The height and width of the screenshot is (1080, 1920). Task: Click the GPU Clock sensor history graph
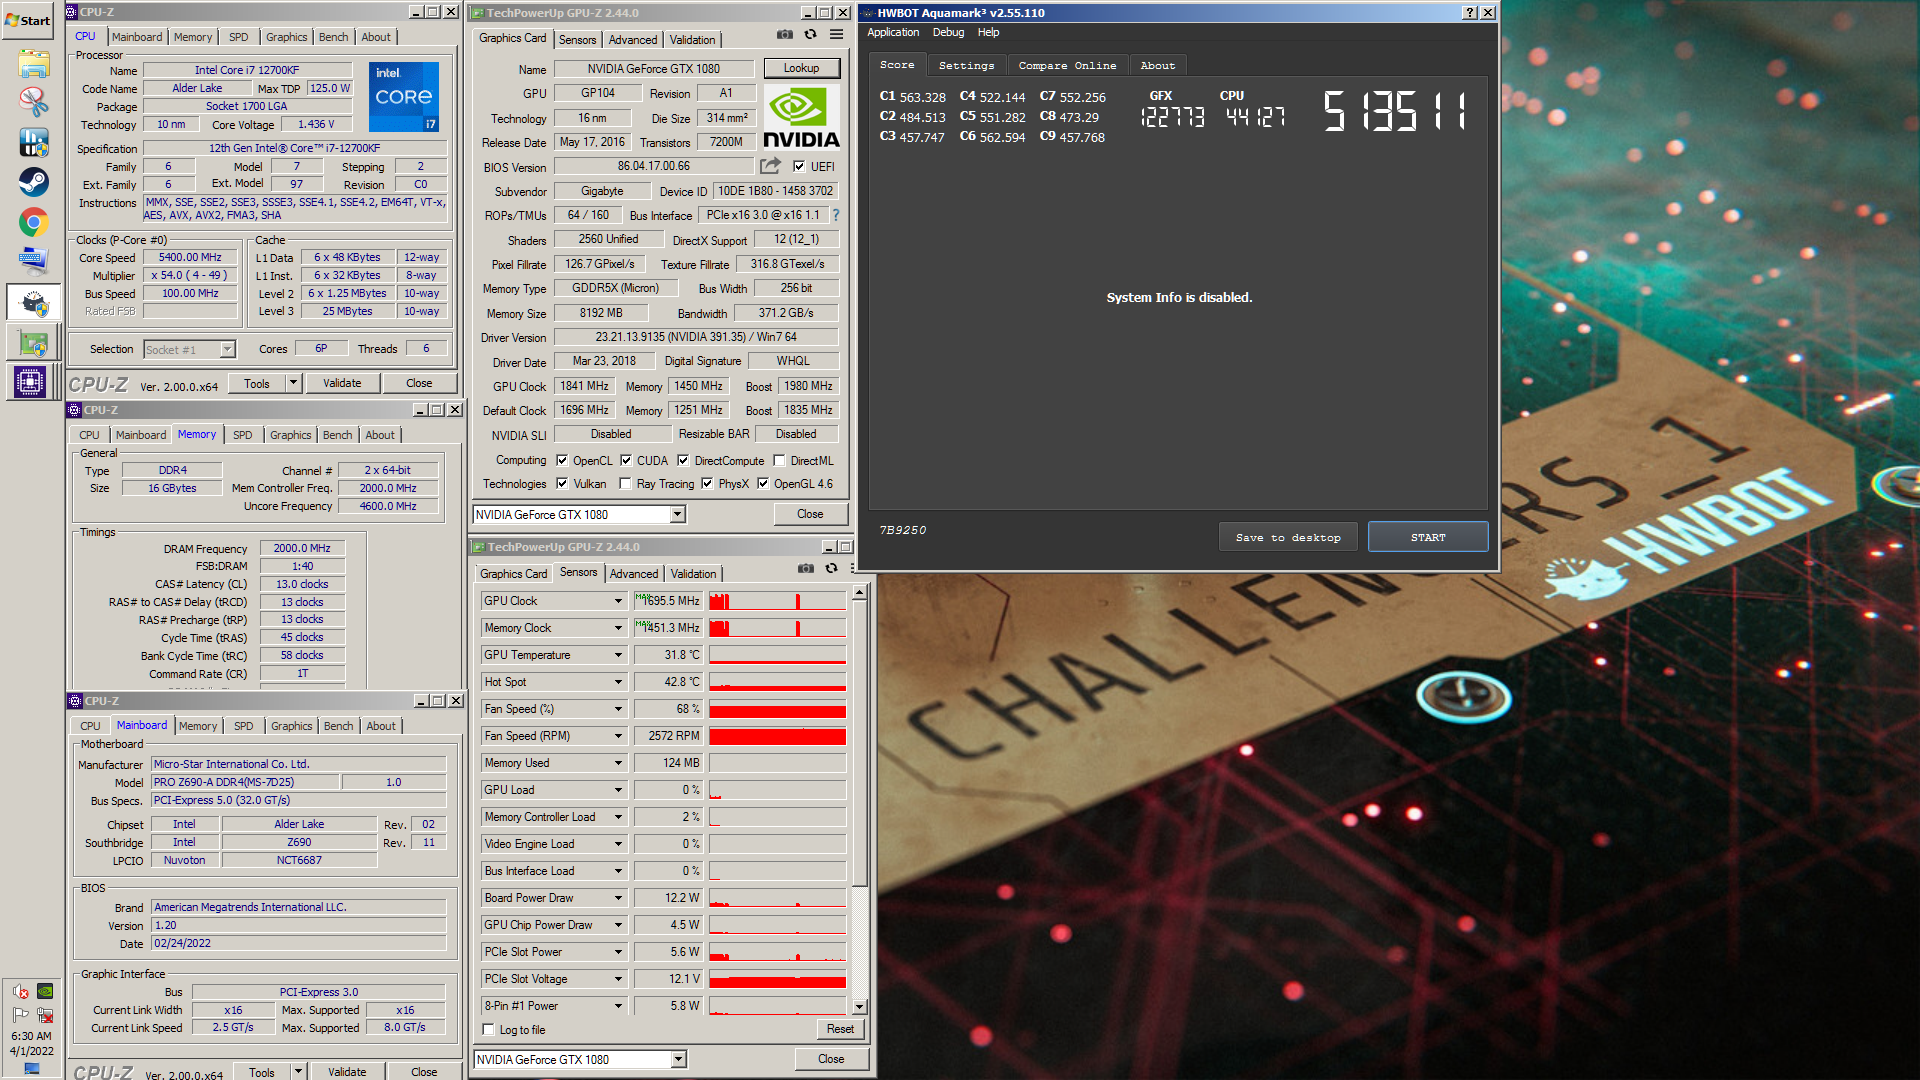pos(777,601)
